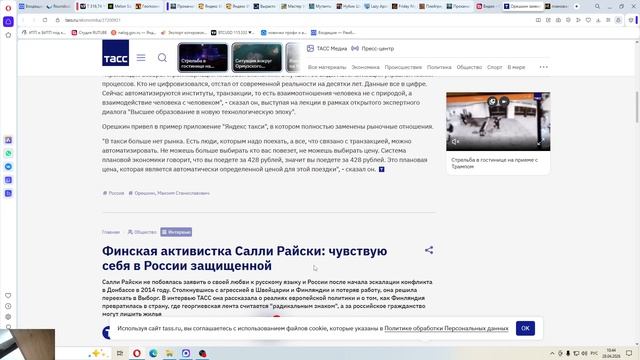Open File Explorer in the taskbar
Image resolution: width=640 pixels, height=360 pixels.
(169, 353)
